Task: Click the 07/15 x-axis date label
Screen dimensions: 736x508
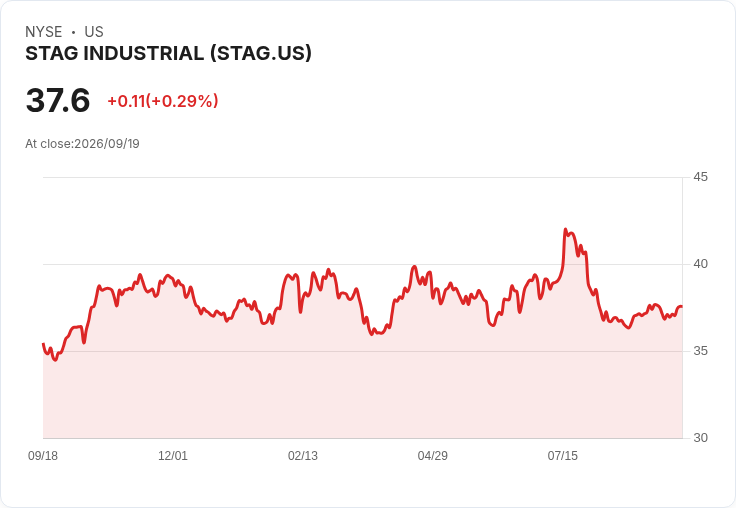Action: pos(563,455)
